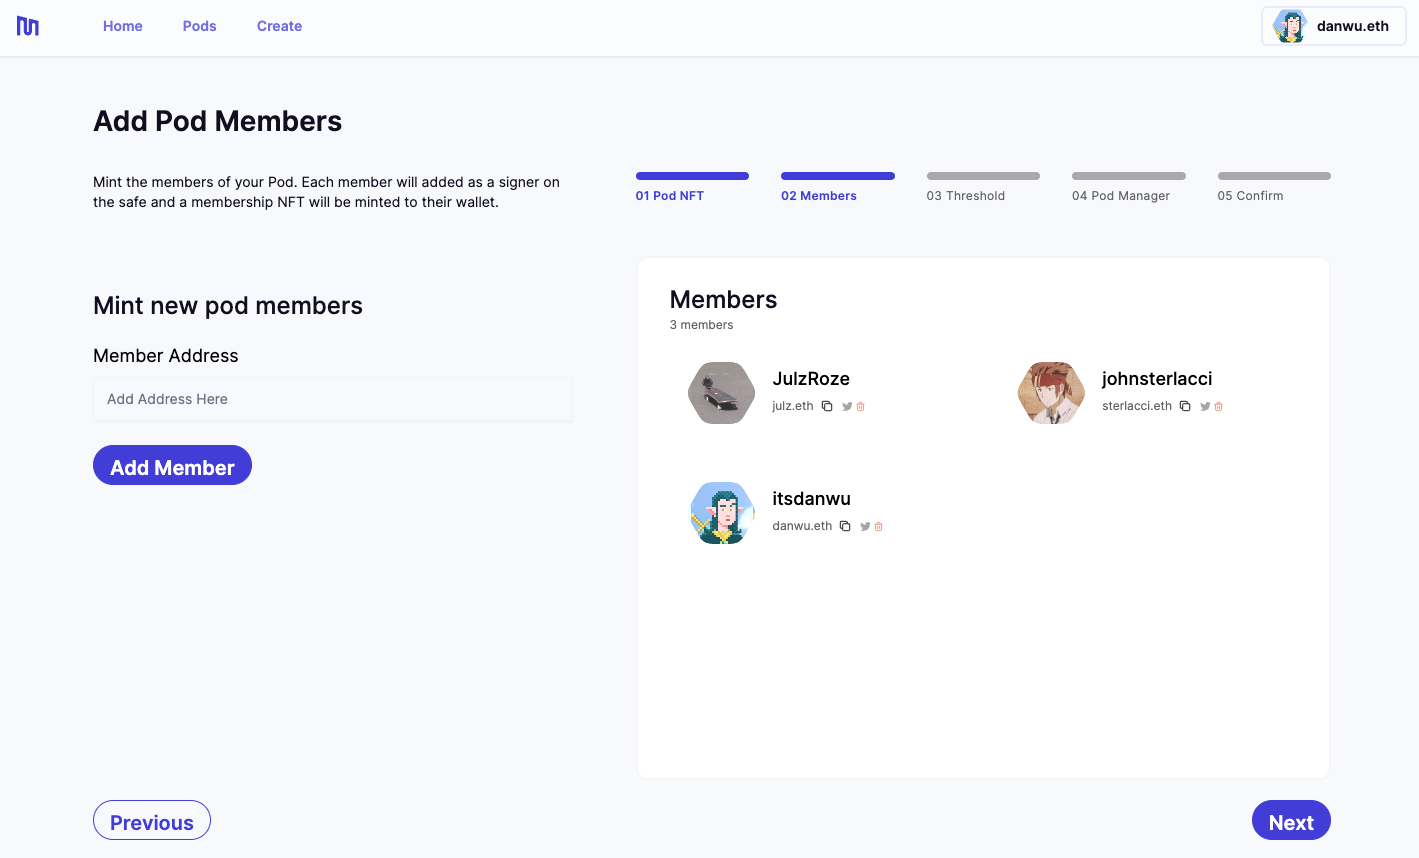Click the Member Address label
Image resolution: width=1419 pixels, height=858 pixels.
click(x=166, y=356)
